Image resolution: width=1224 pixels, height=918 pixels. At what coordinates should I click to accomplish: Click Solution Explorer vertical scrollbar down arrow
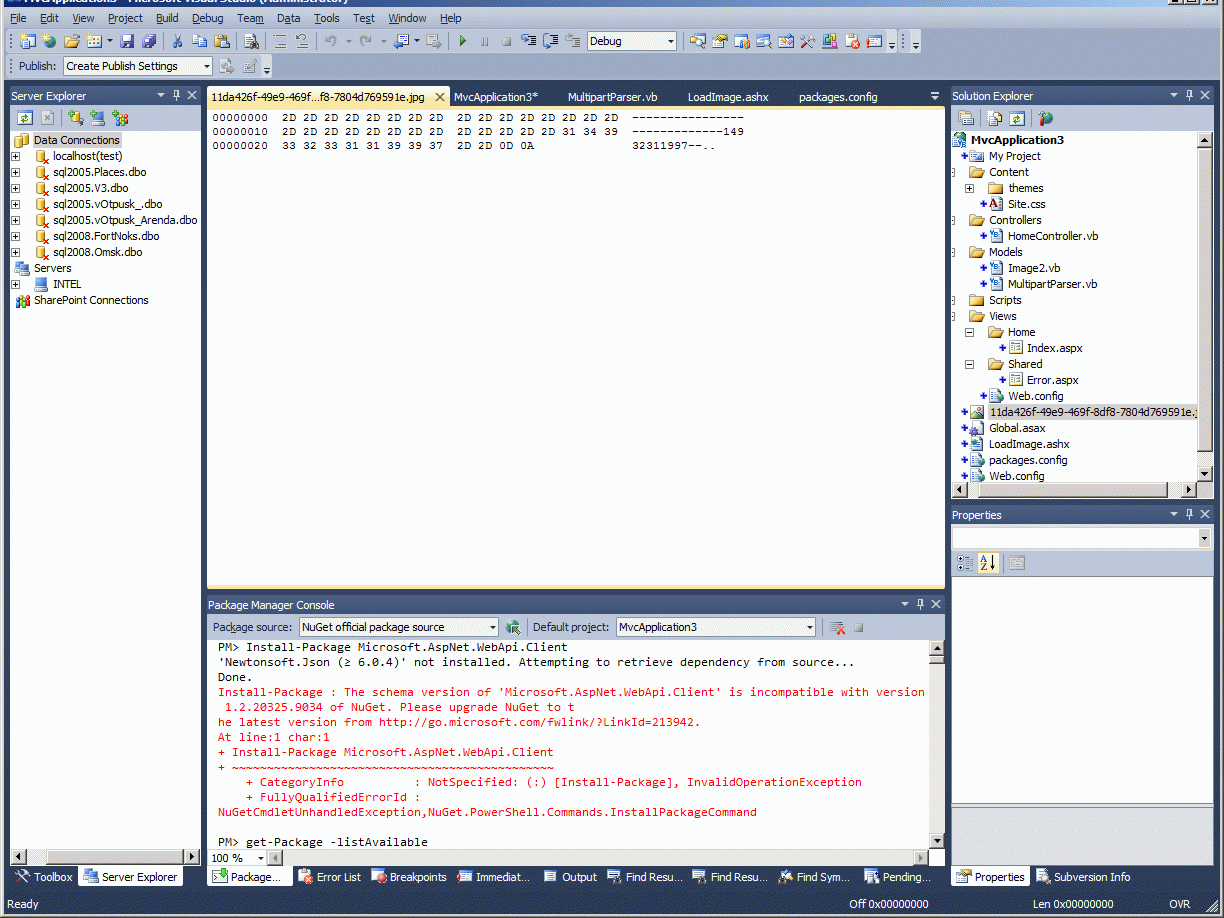(x=1205, y=474)
